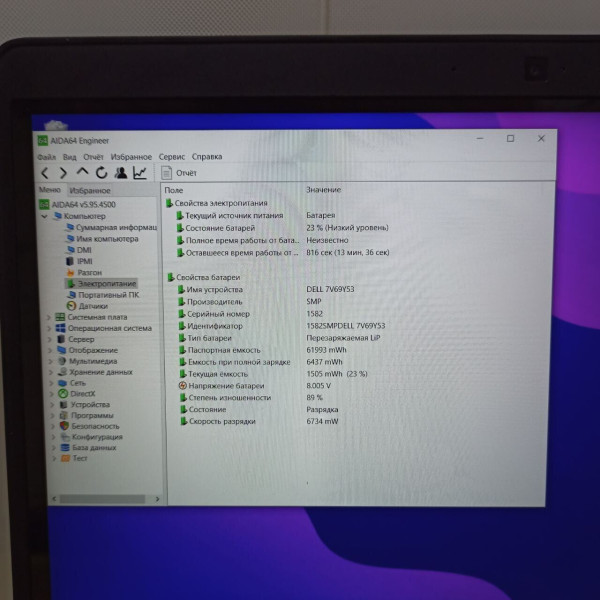Open the Справка menu

tap(207, 157)
